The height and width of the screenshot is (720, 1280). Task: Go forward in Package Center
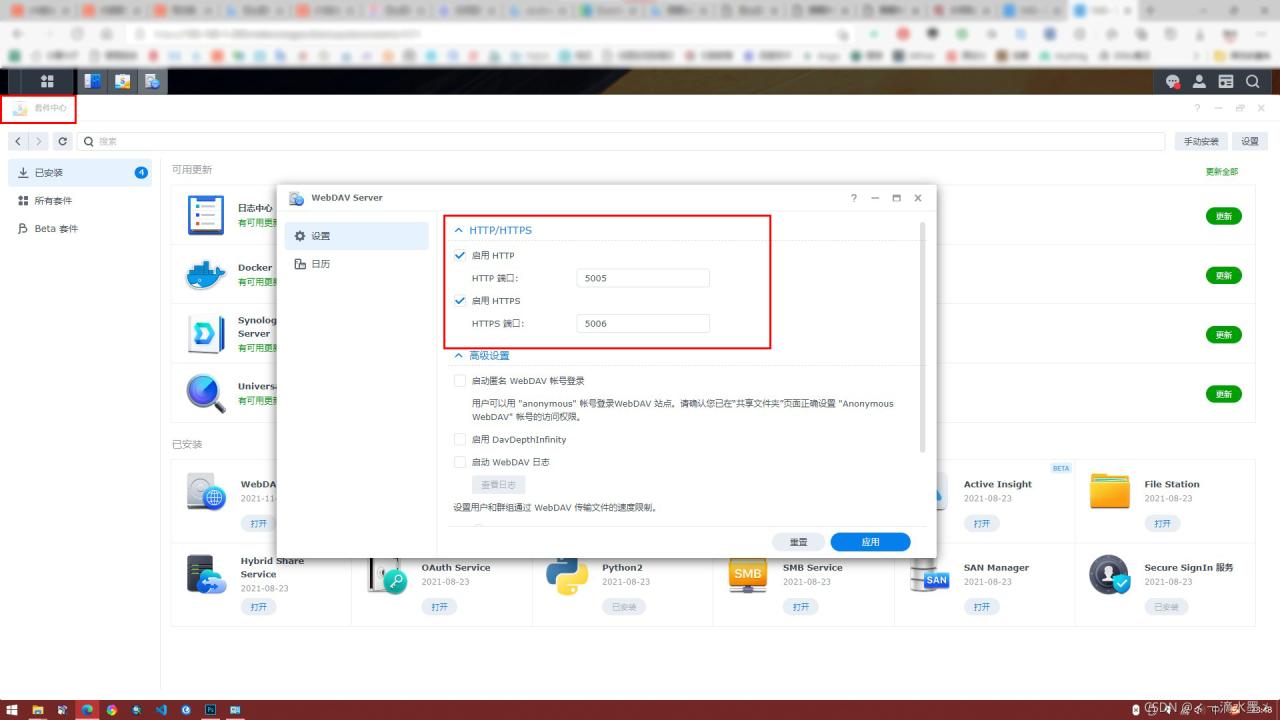tap(38, 142)
